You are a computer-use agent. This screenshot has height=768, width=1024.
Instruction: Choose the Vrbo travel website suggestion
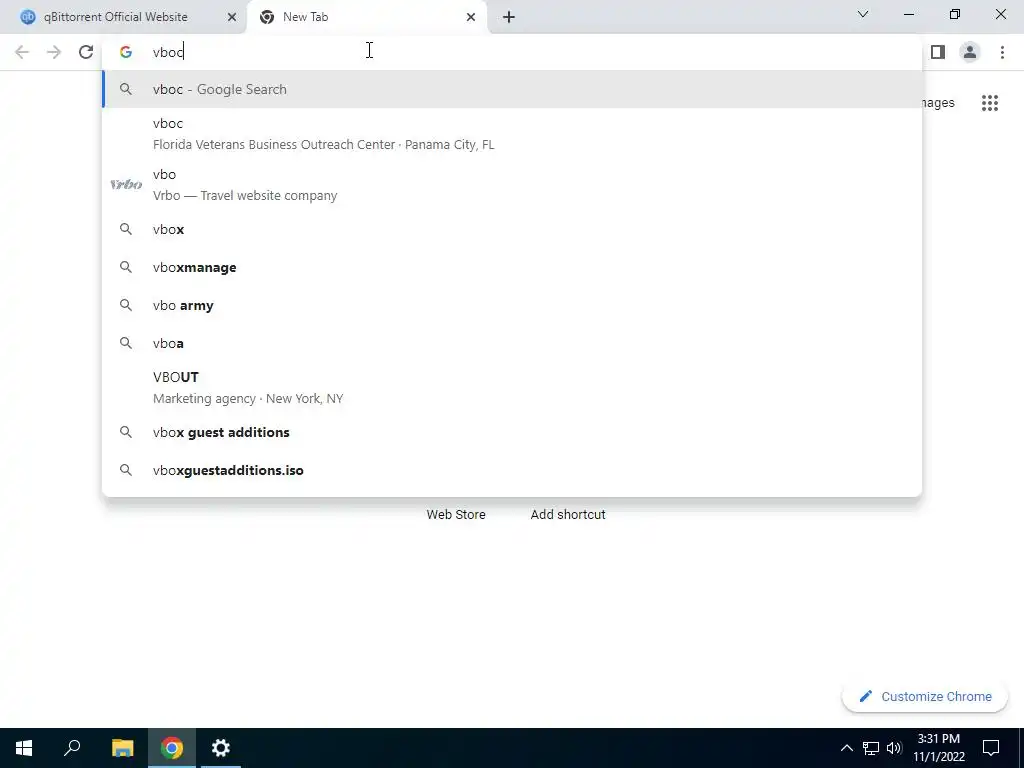513,185
